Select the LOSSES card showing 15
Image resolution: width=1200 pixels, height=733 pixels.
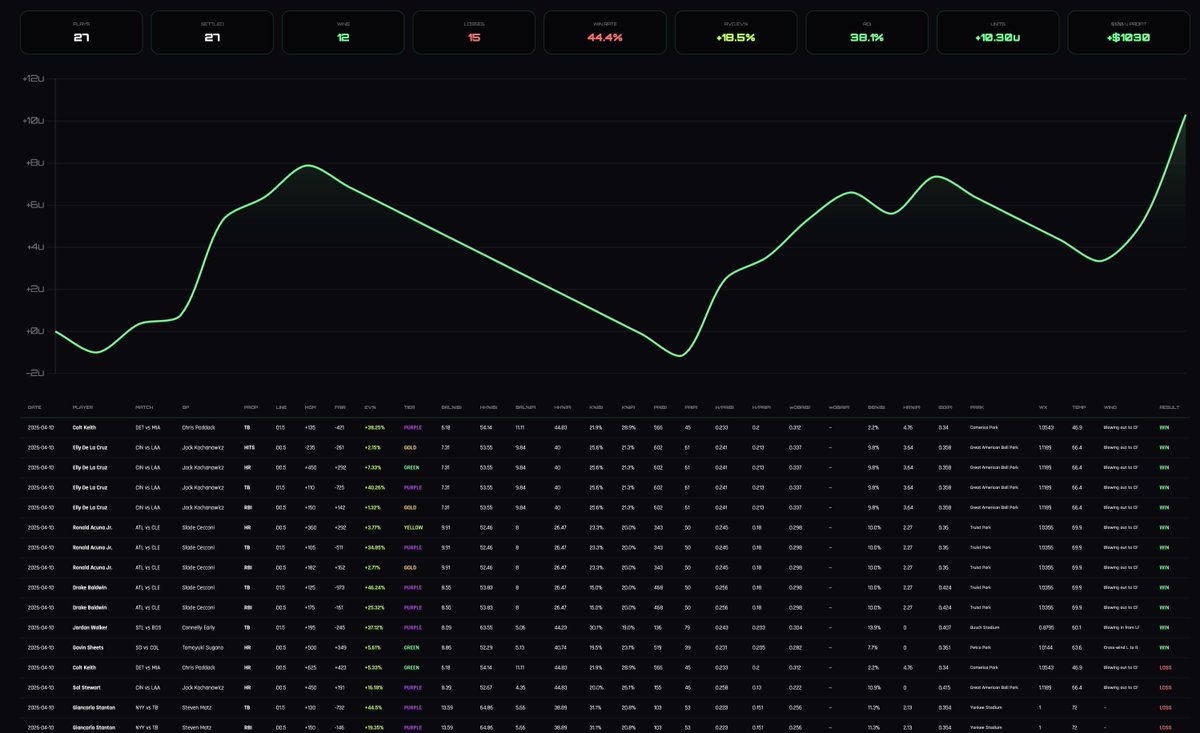(x=474, y=32)
